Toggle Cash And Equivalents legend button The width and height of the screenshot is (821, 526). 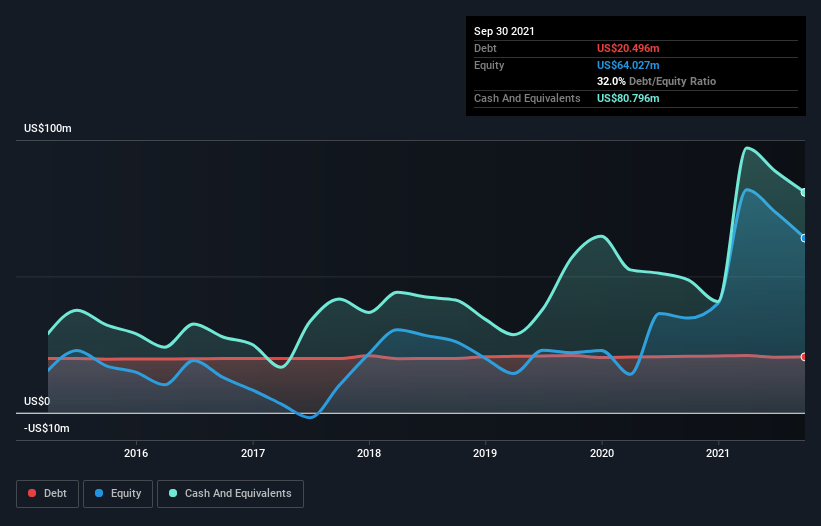pos(230,494)
